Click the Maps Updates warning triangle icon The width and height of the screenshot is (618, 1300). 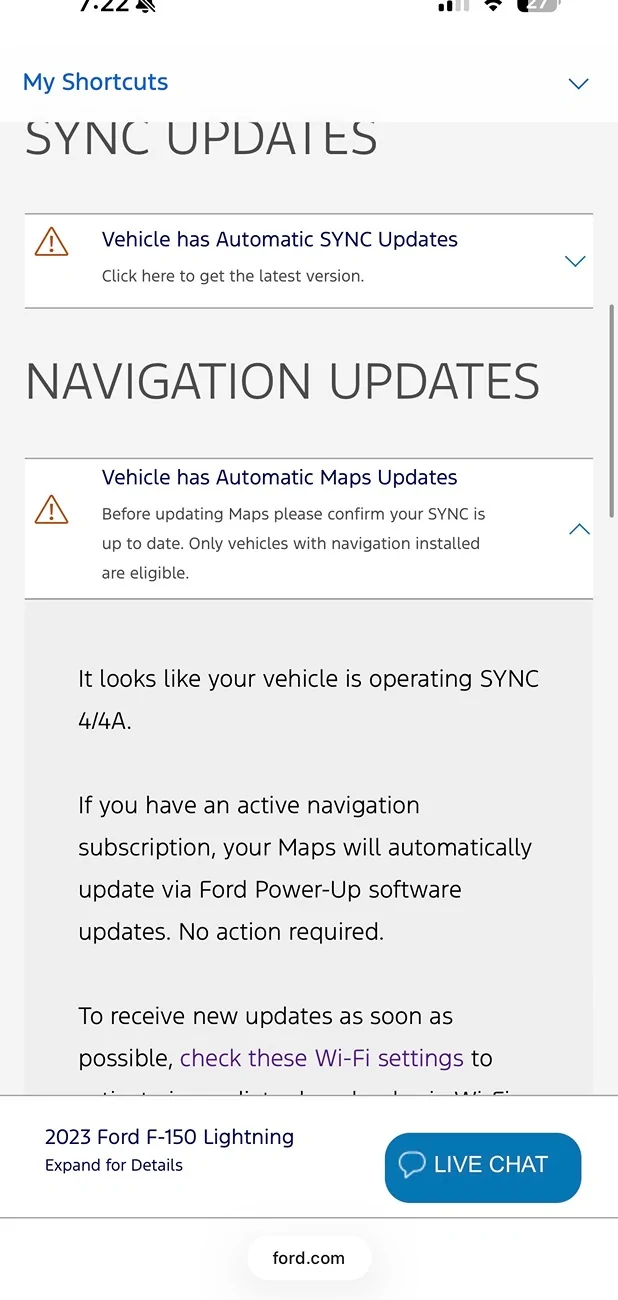click(51, 510)
